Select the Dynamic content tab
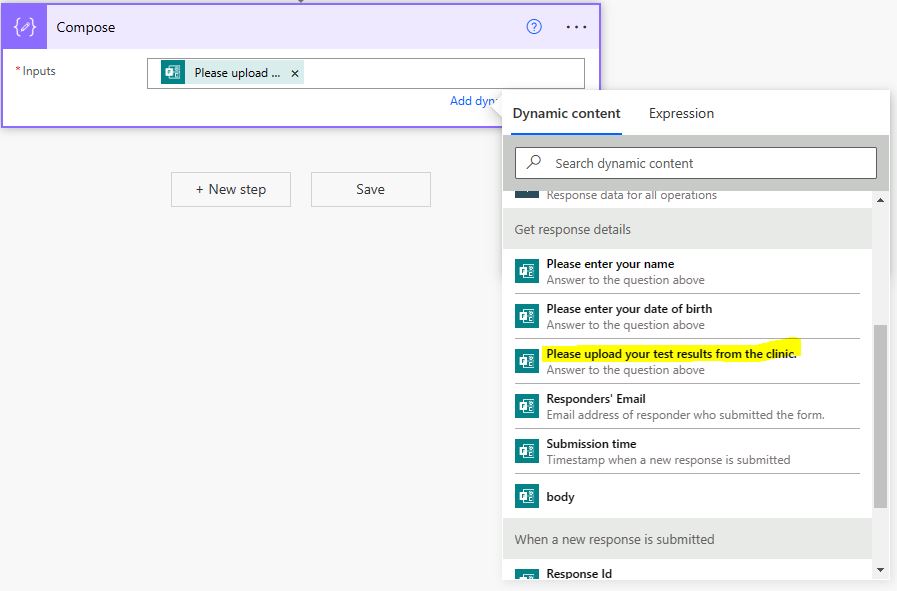Image resolution: width=897 pixels, height=591 pixels. pos(566,114)
